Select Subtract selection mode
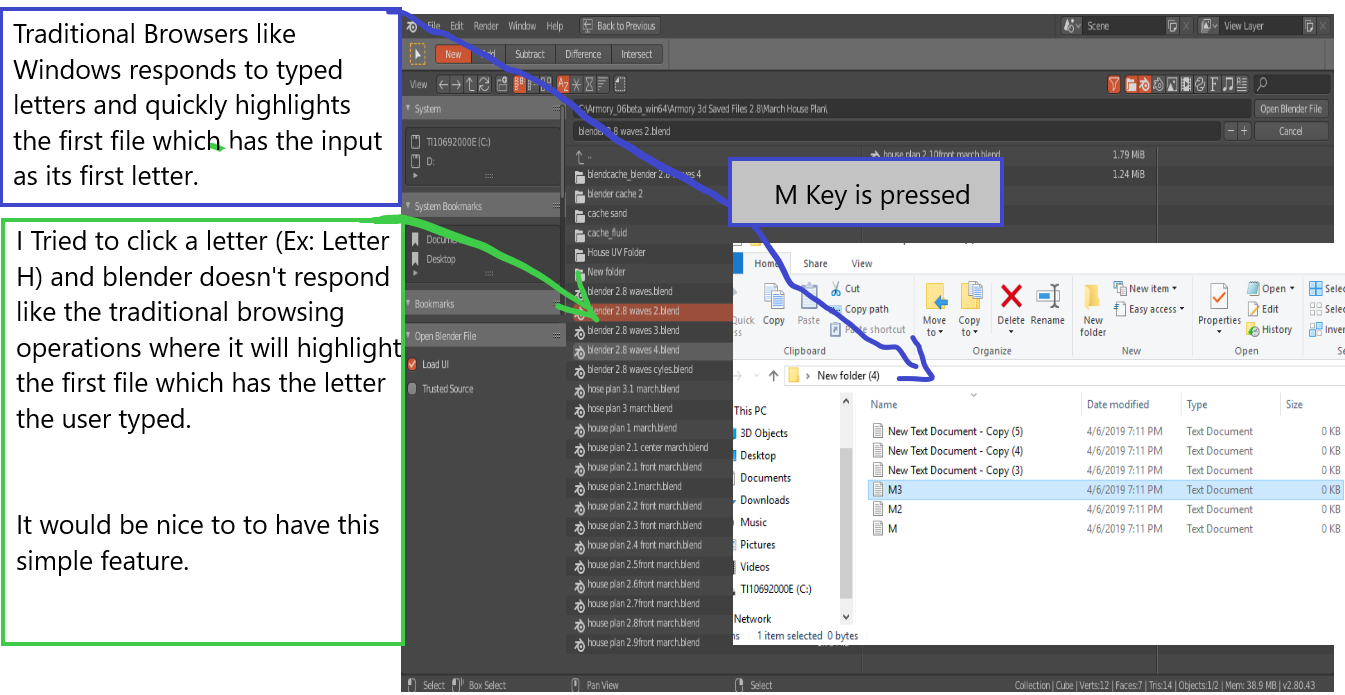 click(x=530, y=54)
